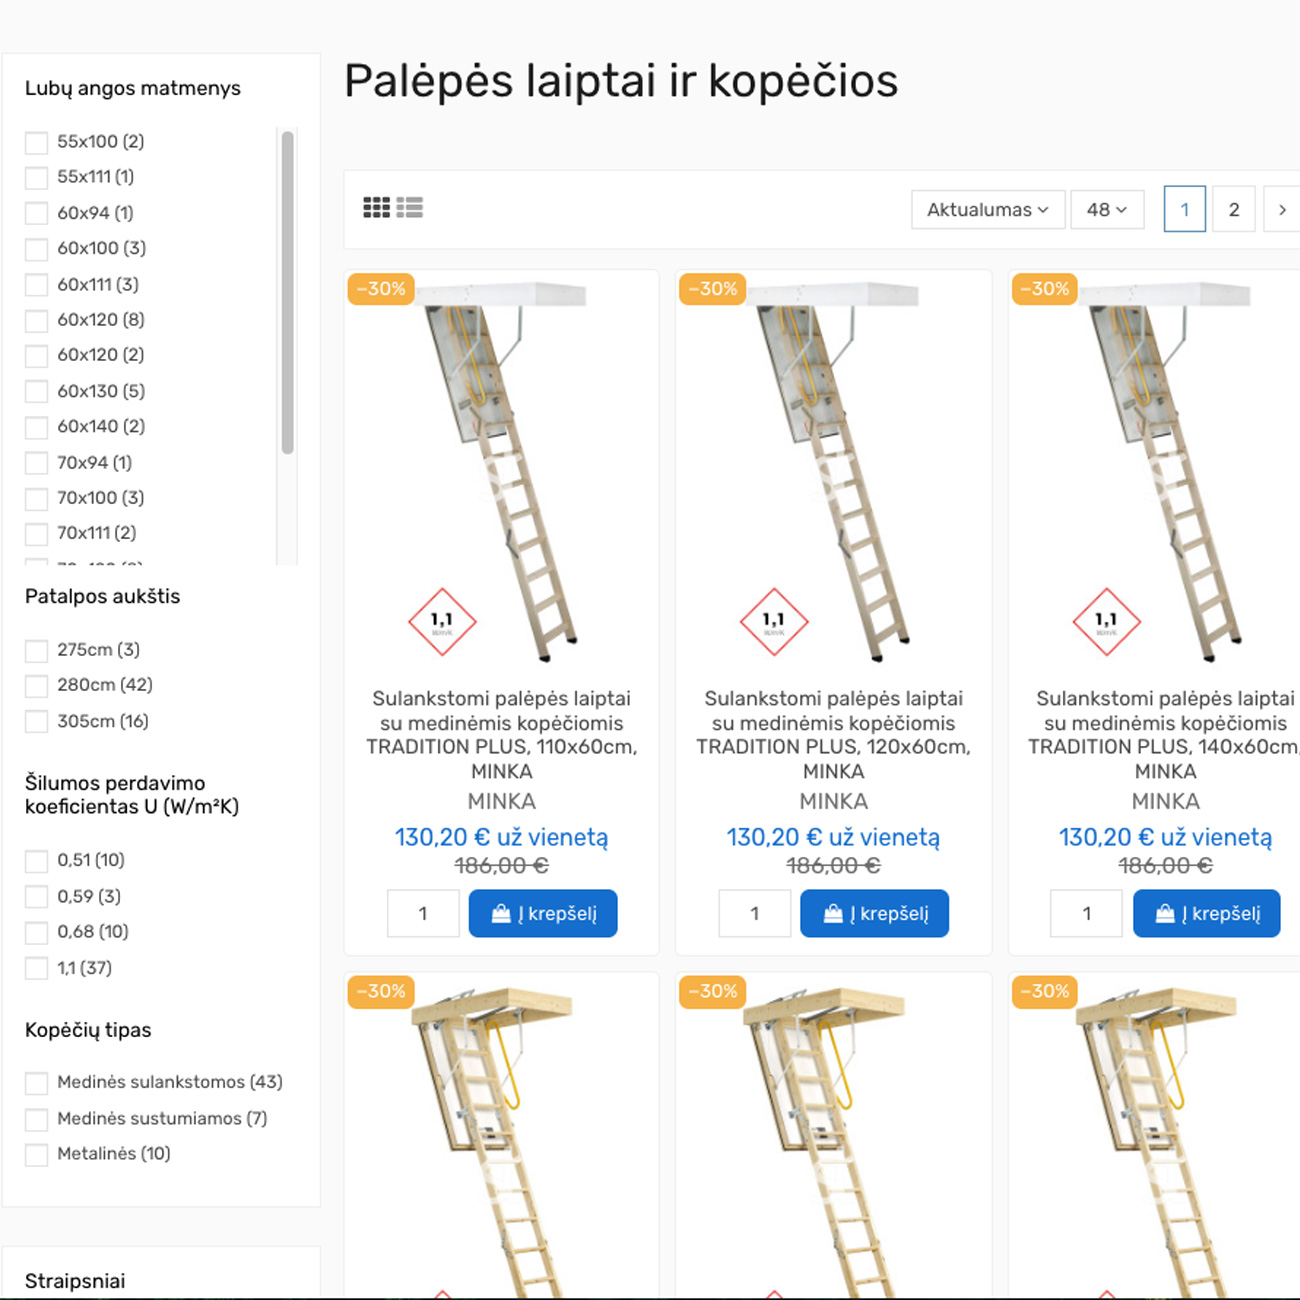Viewport: 1300px width, 1300px height.
Task: Open TRADITION PLUS 110x60cm product title link
Action: (x=502, y=735)
